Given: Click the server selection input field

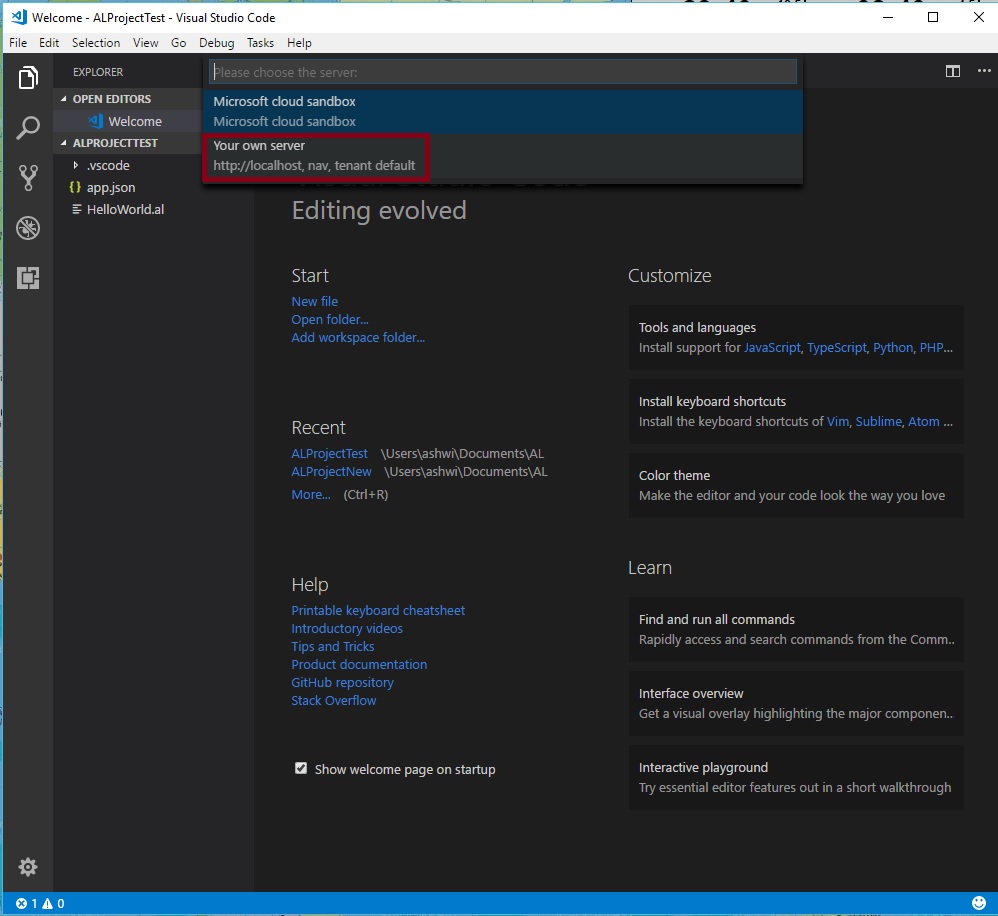Looking at the screenshot, I should coord(502,72).
